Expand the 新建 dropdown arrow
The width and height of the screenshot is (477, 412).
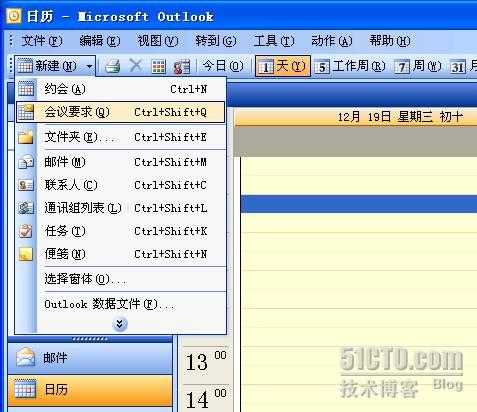click(x=89, y=66)
